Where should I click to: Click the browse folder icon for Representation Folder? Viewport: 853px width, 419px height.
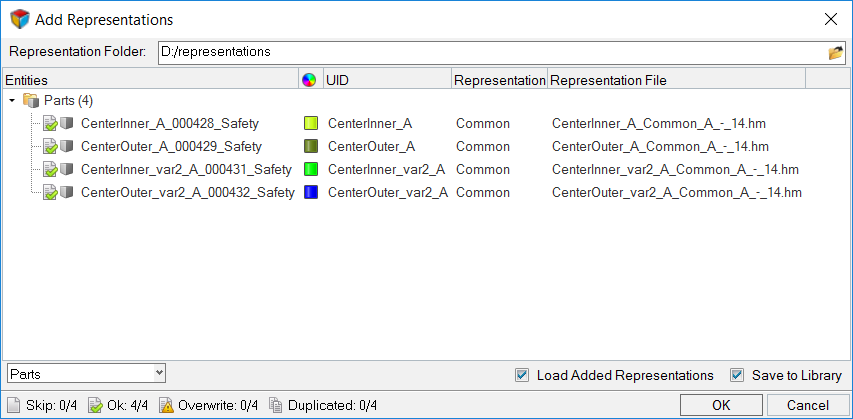tap(836, 52)
